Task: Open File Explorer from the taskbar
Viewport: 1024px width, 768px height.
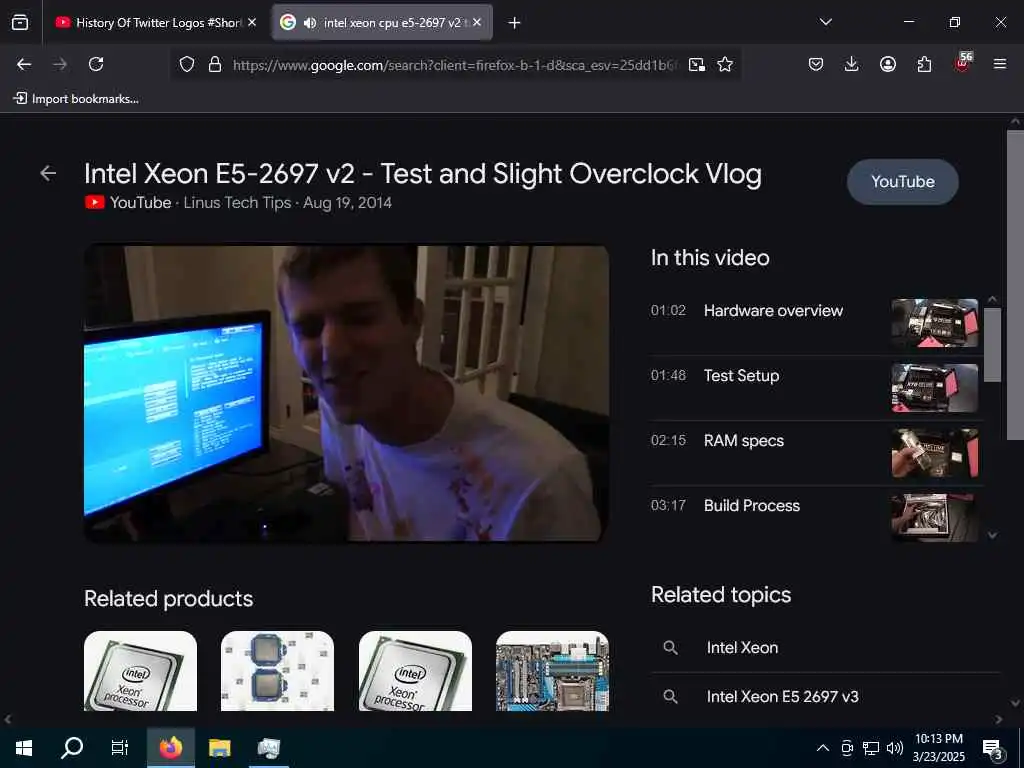Action: tap(219, 748)
